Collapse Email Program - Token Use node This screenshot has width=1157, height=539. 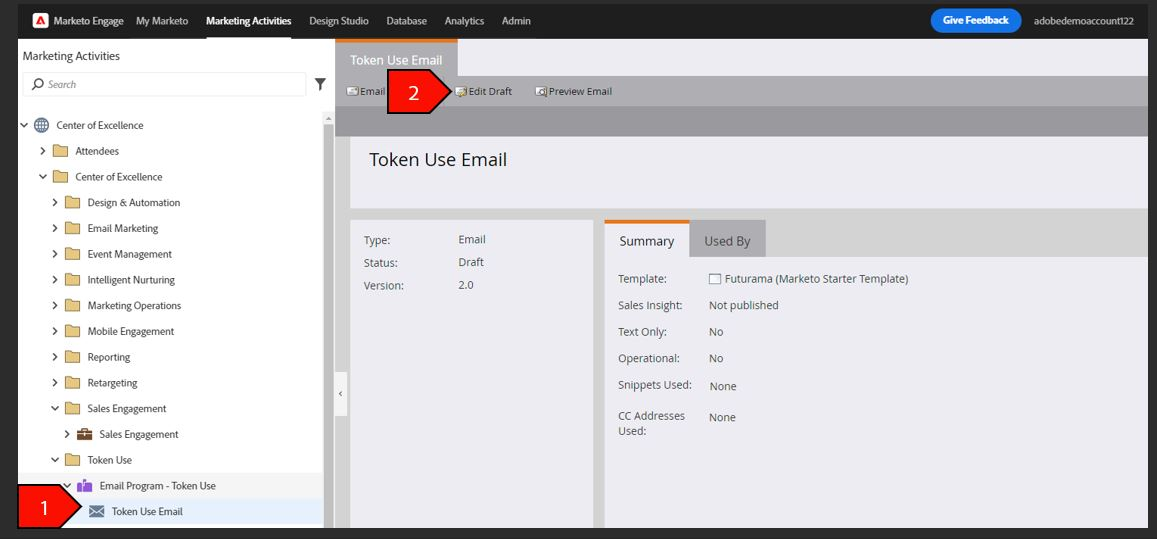(x=67, y=486)
